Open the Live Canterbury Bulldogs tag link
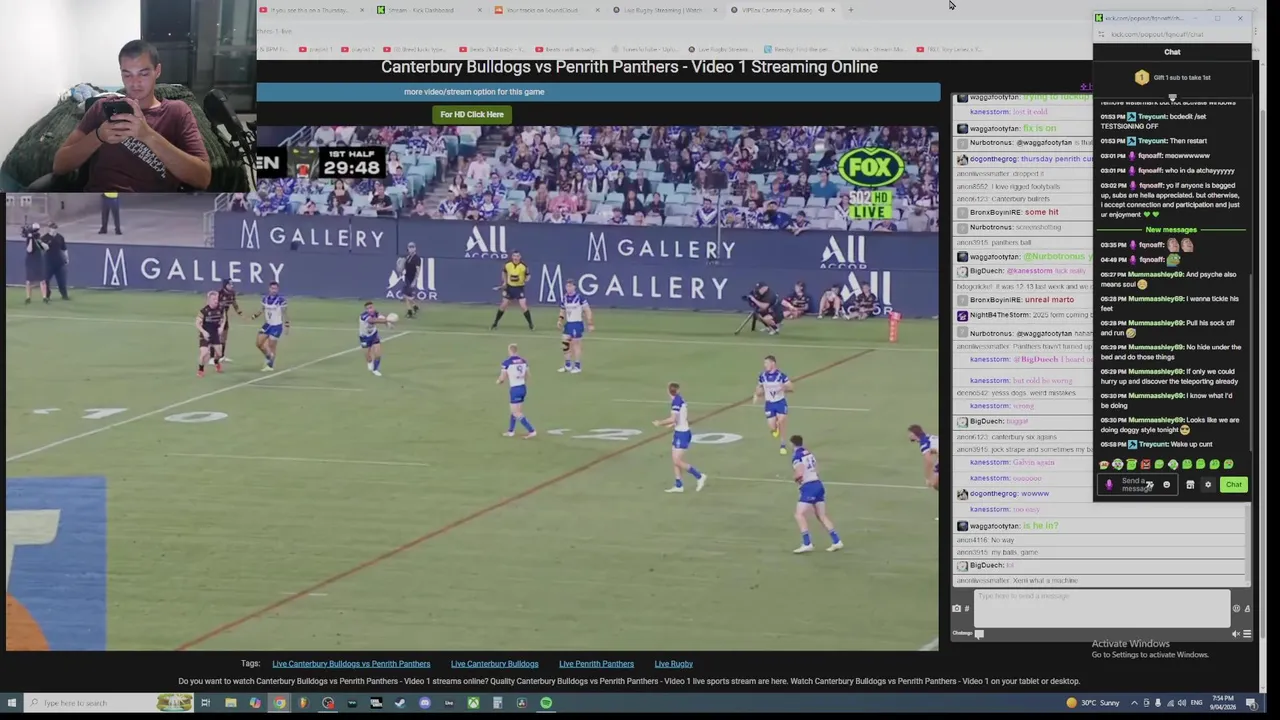 (x=494, y=664)
